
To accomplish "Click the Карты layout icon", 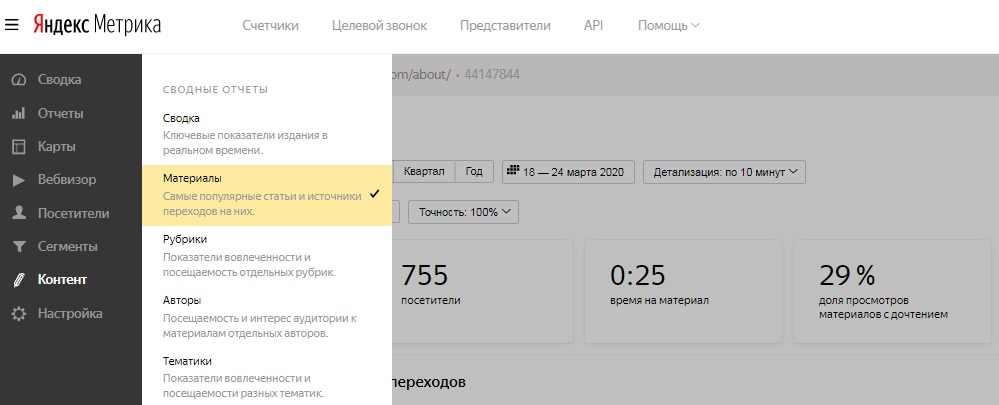I will (19, 146).
